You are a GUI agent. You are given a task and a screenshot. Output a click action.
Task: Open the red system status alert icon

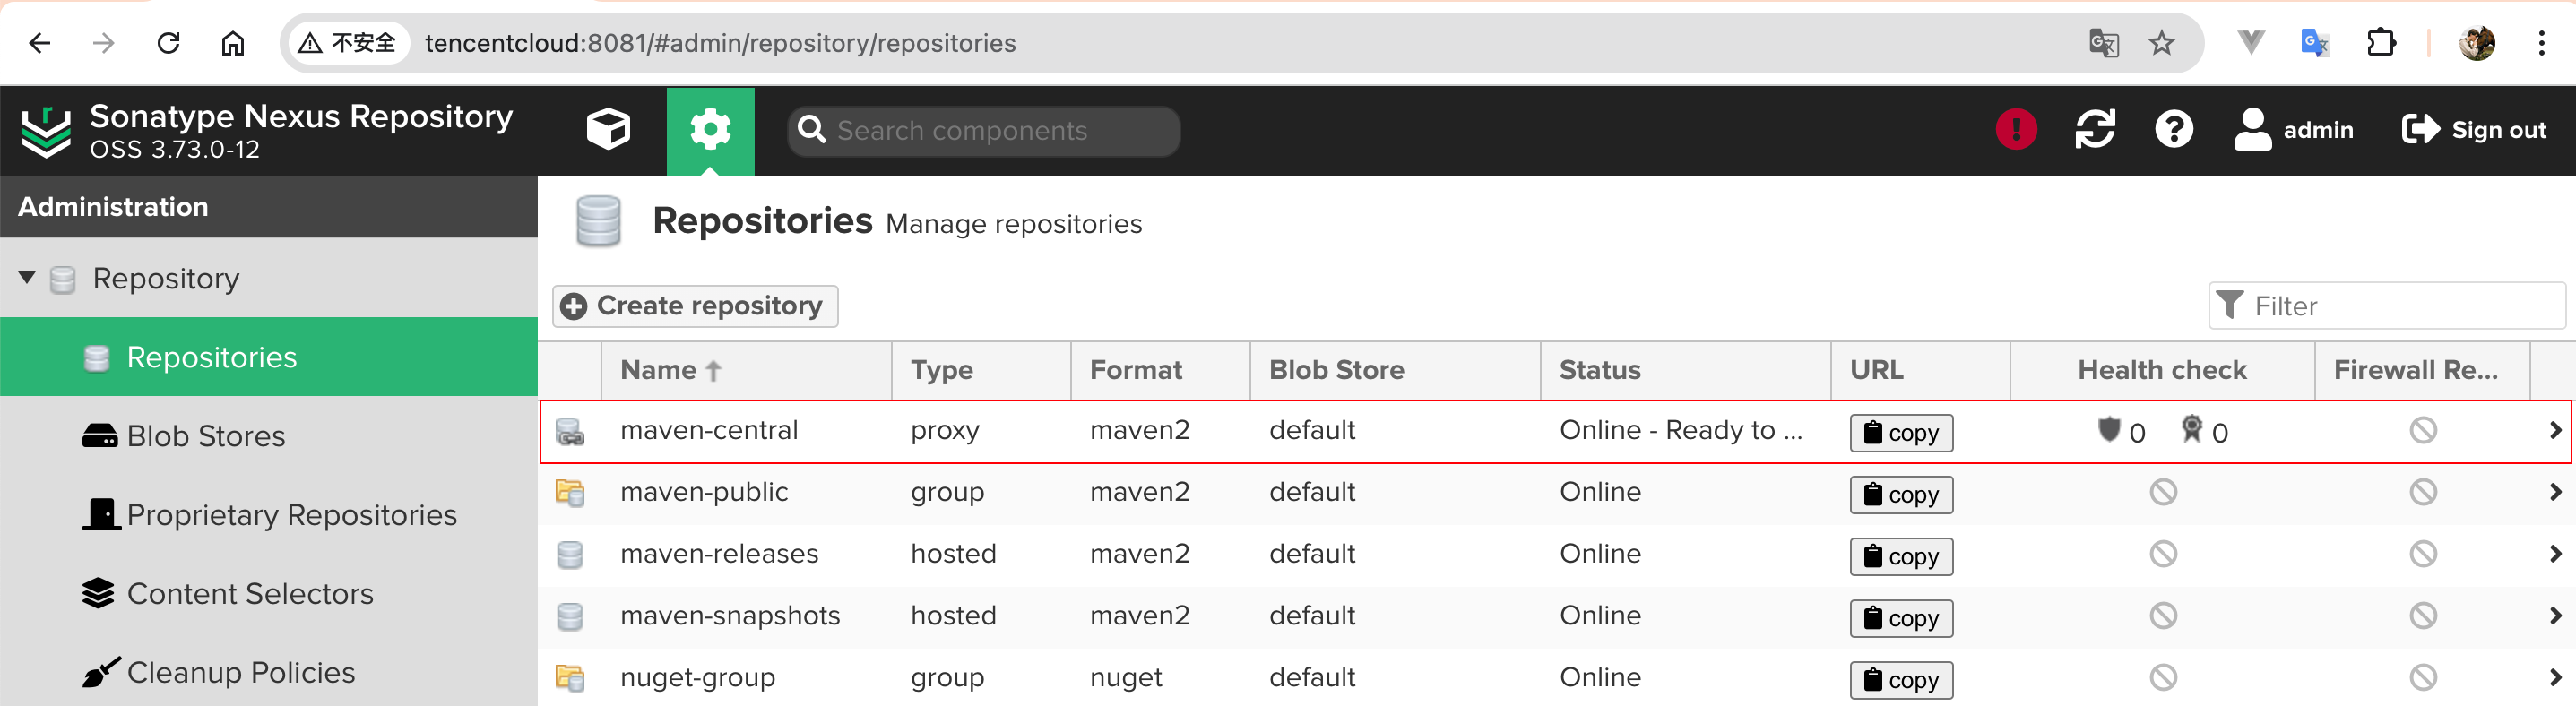tap(2016, 130)
